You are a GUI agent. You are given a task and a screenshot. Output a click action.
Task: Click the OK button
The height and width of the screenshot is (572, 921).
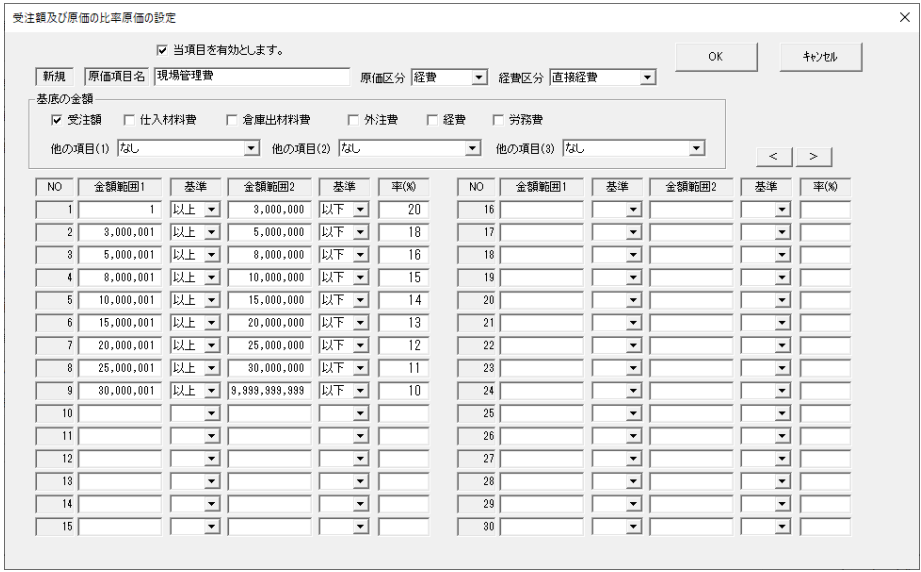click(715, 57)
